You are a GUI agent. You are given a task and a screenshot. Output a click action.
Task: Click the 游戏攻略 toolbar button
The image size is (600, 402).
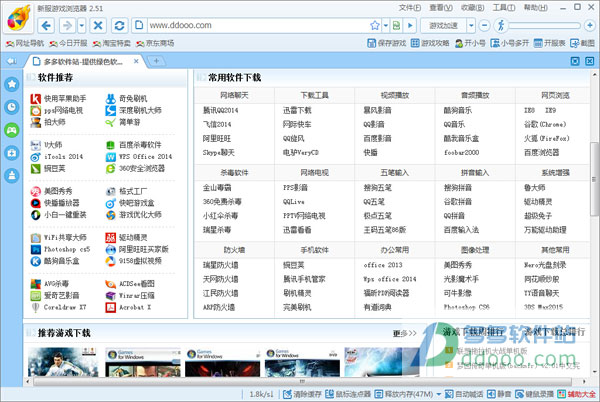coord(430,43)
